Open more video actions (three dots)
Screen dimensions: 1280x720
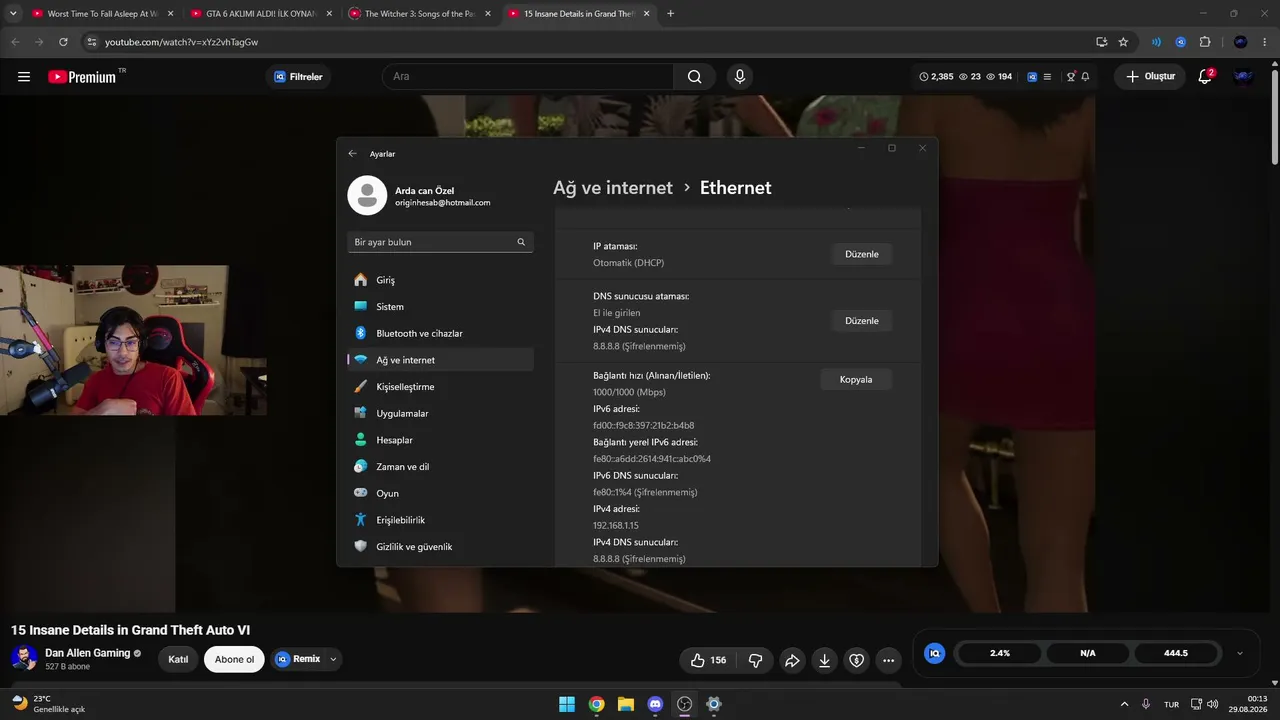click(x=888, y=660)
